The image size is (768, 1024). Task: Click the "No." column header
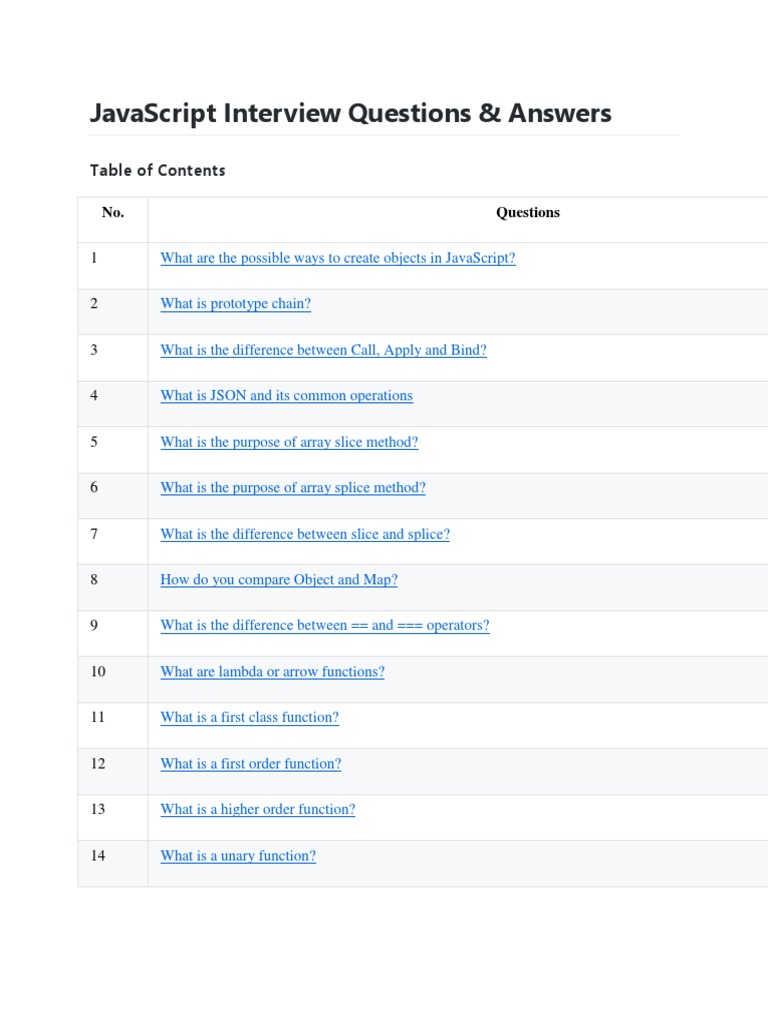coord(113,212)
